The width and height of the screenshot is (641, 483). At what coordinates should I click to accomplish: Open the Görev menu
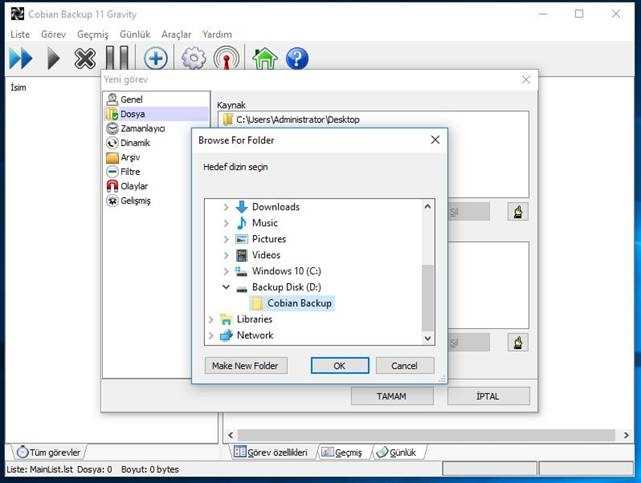pyautogui.click(x=54, y=34)
